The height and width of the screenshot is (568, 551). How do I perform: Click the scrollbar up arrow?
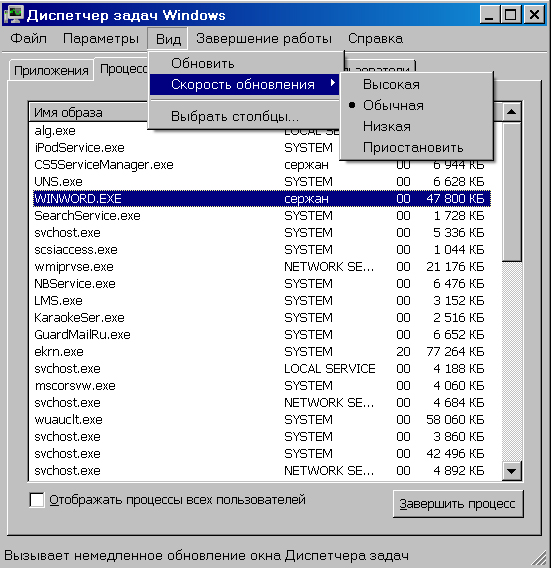point(512,112)
